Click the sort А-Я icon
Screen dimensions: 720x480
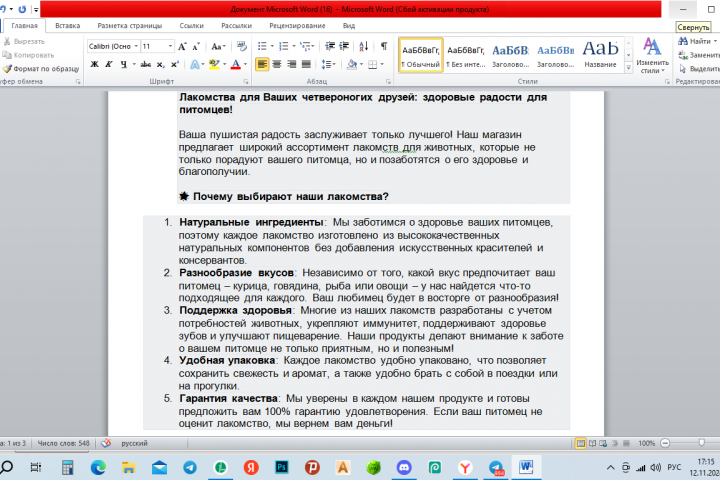click(x=364, y=46)
